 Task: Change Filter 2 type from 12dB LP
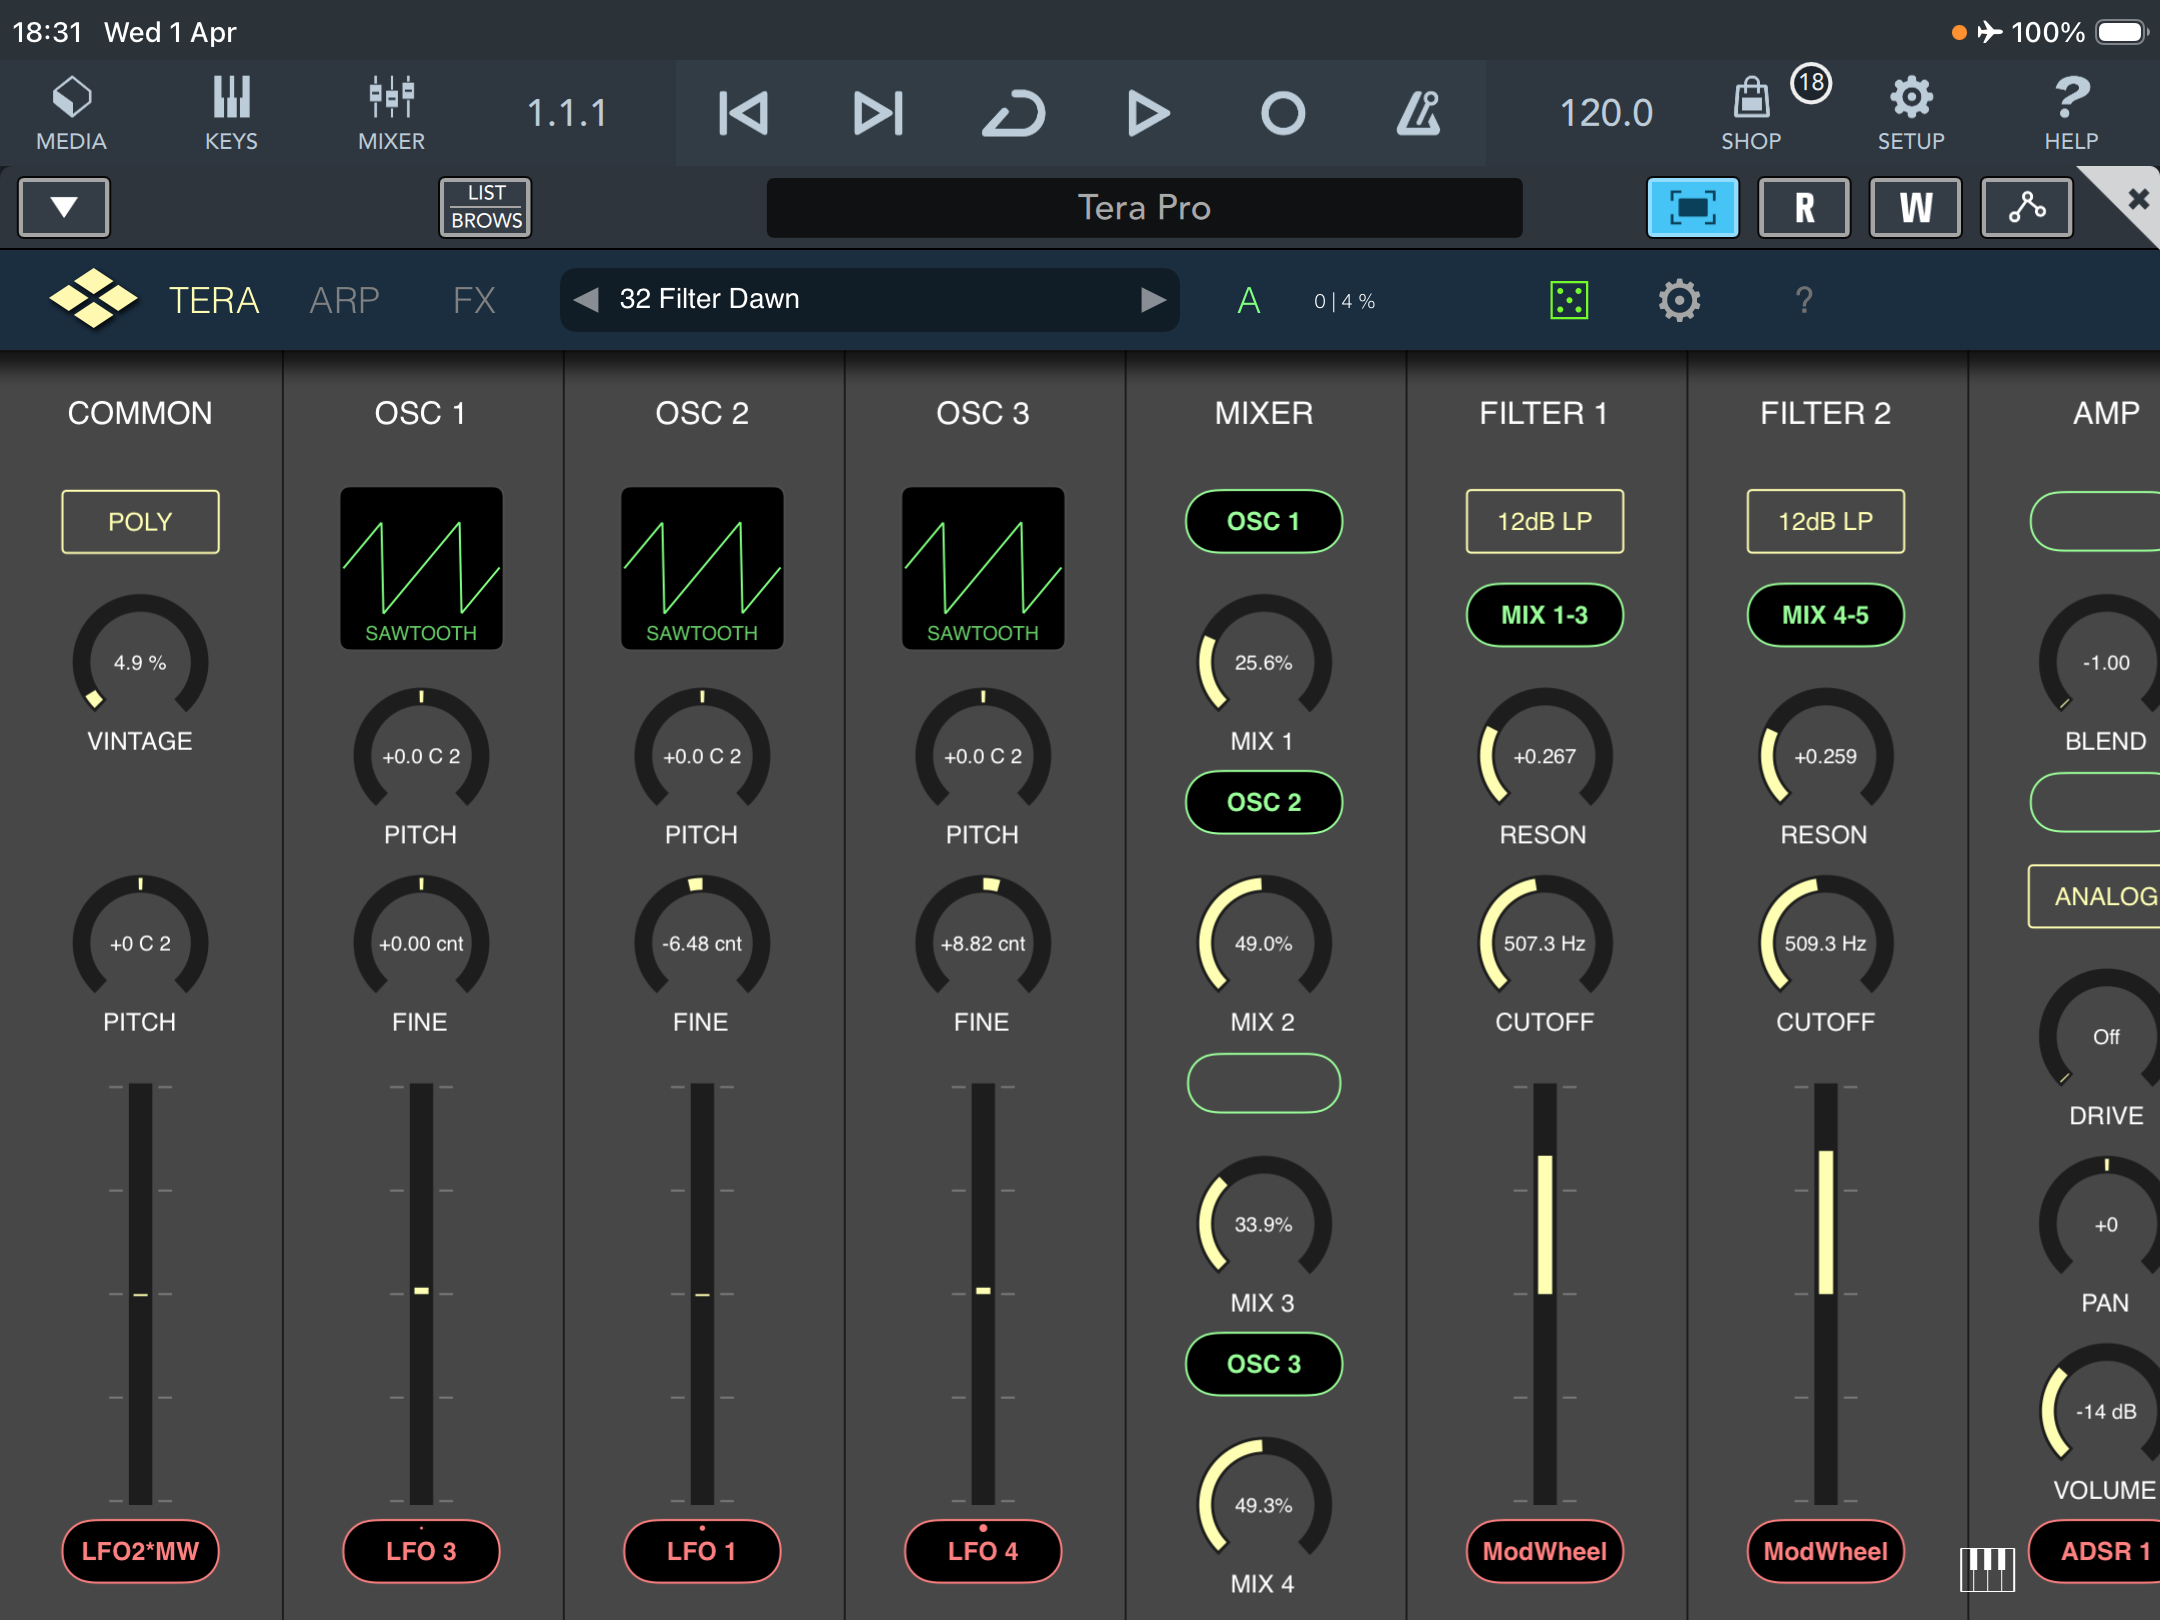click(1826, 521)
